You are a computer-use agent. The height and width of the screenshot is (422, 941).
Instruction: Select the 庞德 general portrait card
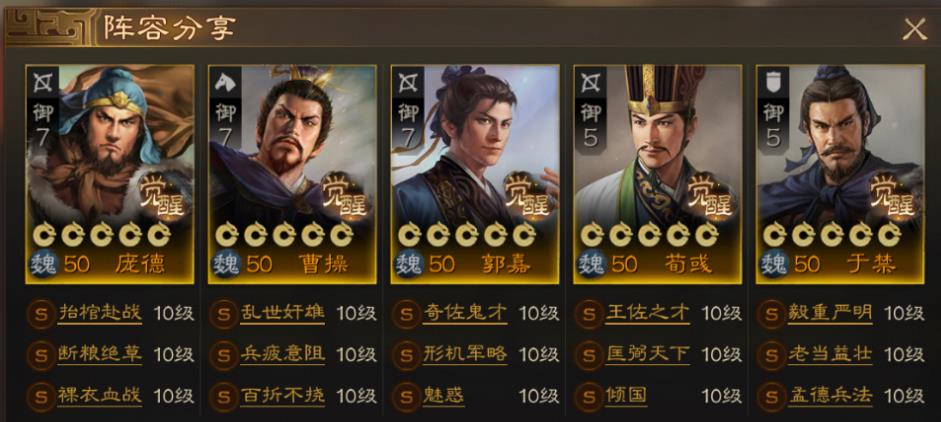tap(110, 174)
